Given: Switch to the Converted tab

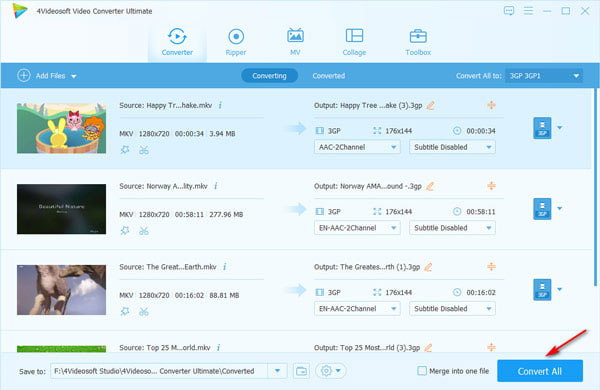Looking at the screenshot, I should [x=329, y=76].
